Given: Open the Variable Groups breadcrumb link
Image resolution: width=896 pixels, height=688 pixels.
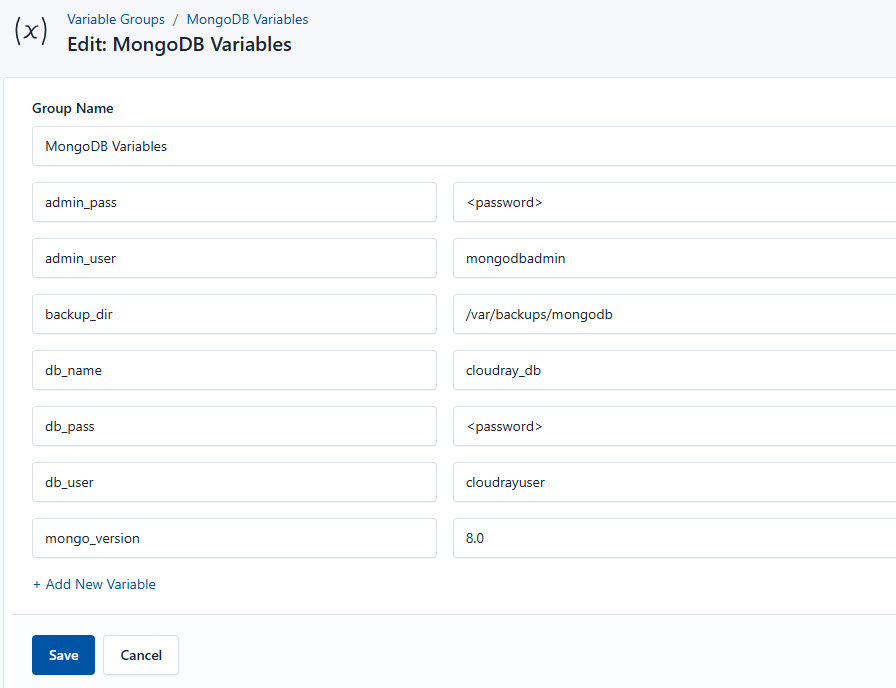Looking at the screenshot, I should point(115,19).
